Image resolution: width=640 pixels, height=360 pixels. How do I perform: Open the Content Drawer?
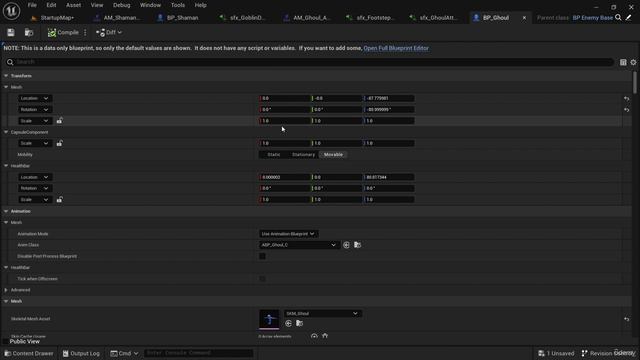pos(29,353)
